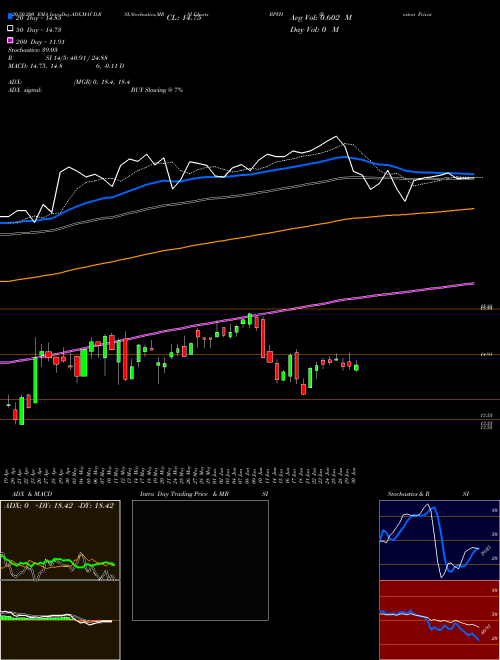Click the 14.91 price axis label

pos(487,354)
